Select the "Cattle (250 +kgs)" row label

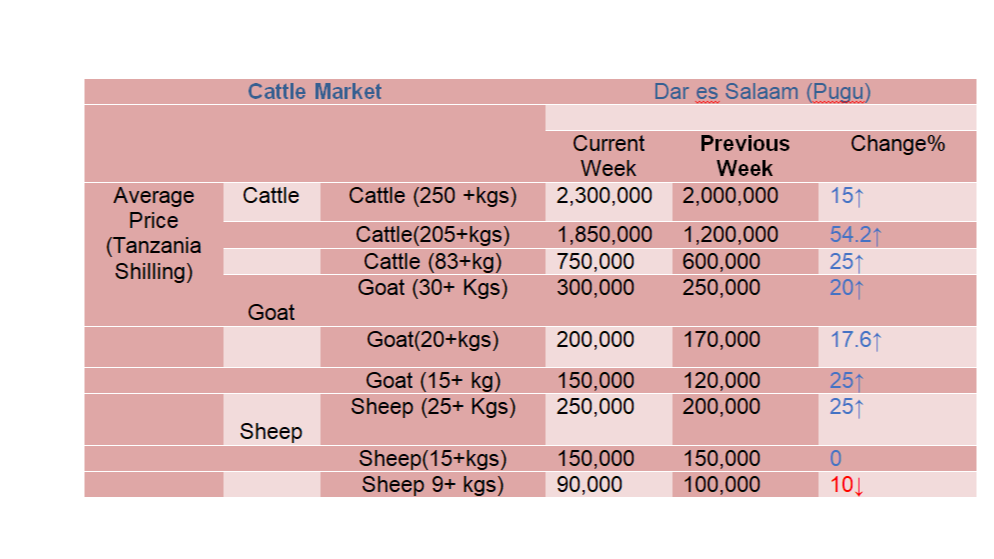pyautogui.click(x=432, y=196)
